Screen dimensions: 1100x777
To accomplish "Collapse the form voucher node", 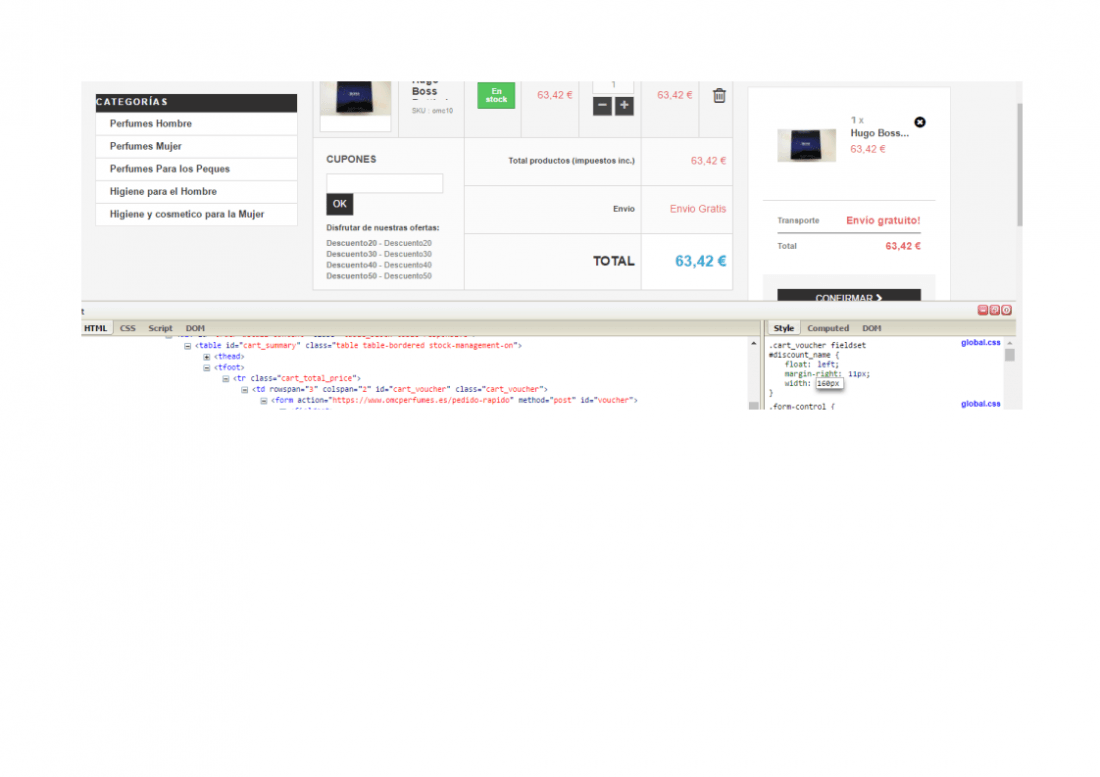I will click(x=263, y=400).
